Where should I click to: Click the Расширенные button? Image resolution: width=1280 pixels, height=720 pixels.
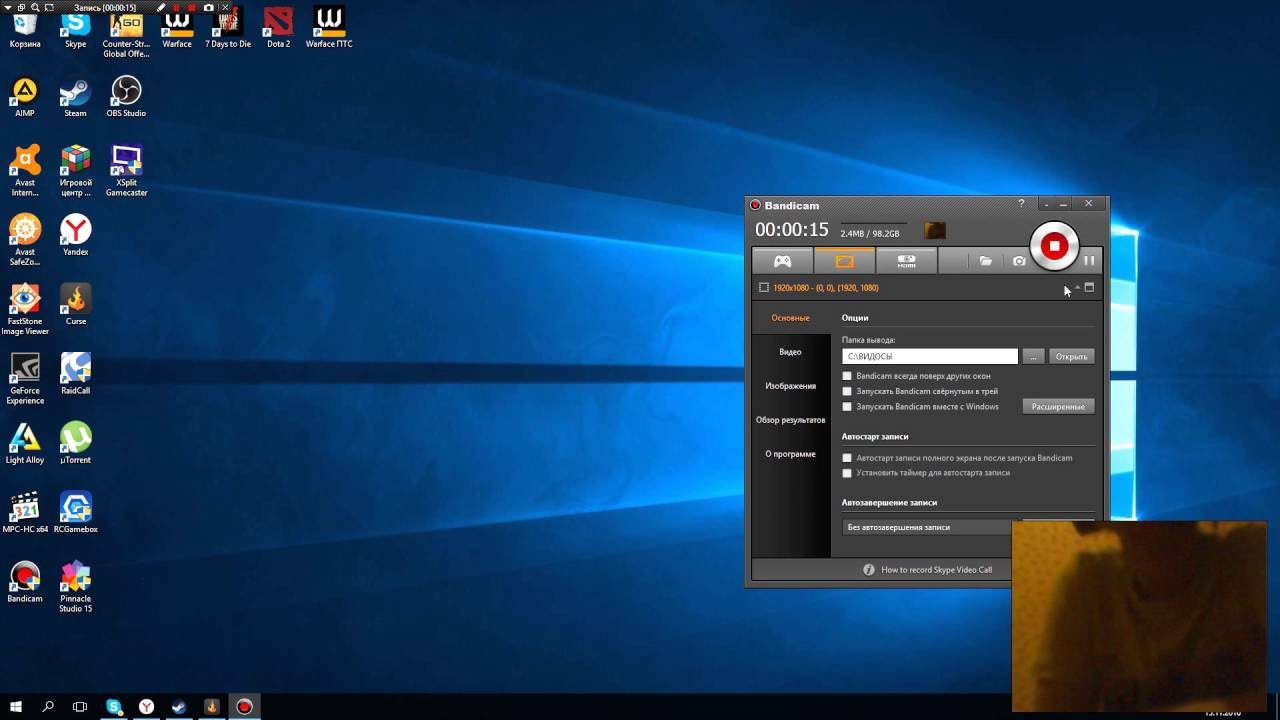1058,407
